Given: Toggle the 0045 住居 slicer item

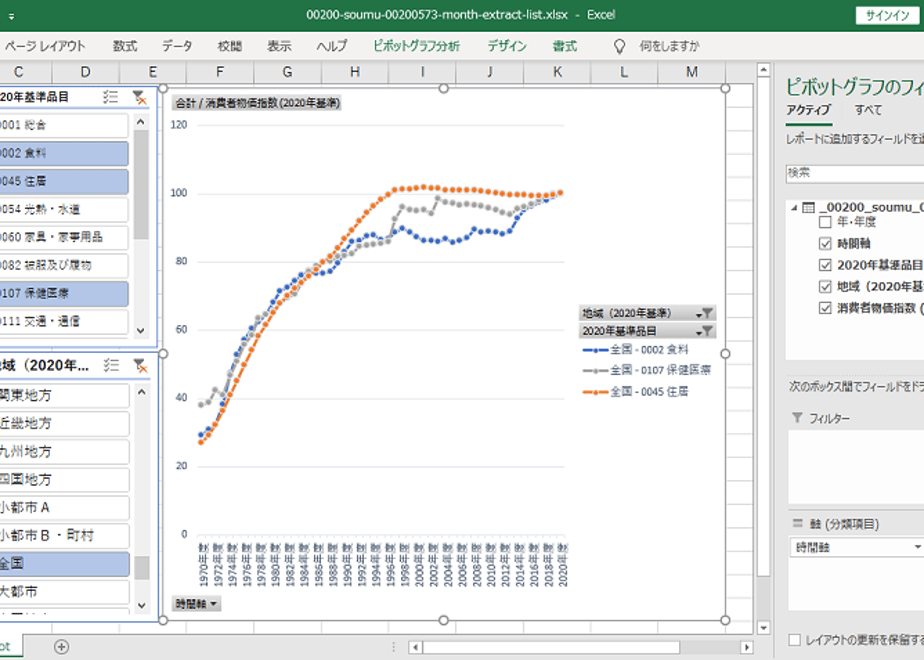Looking at the screenshot, I should click(x=64, y=182).
